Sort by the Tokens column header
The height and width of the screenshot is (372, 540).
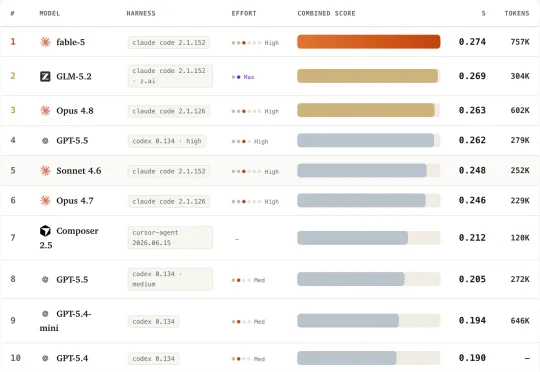pyautogui.click(x=517, y=13)
